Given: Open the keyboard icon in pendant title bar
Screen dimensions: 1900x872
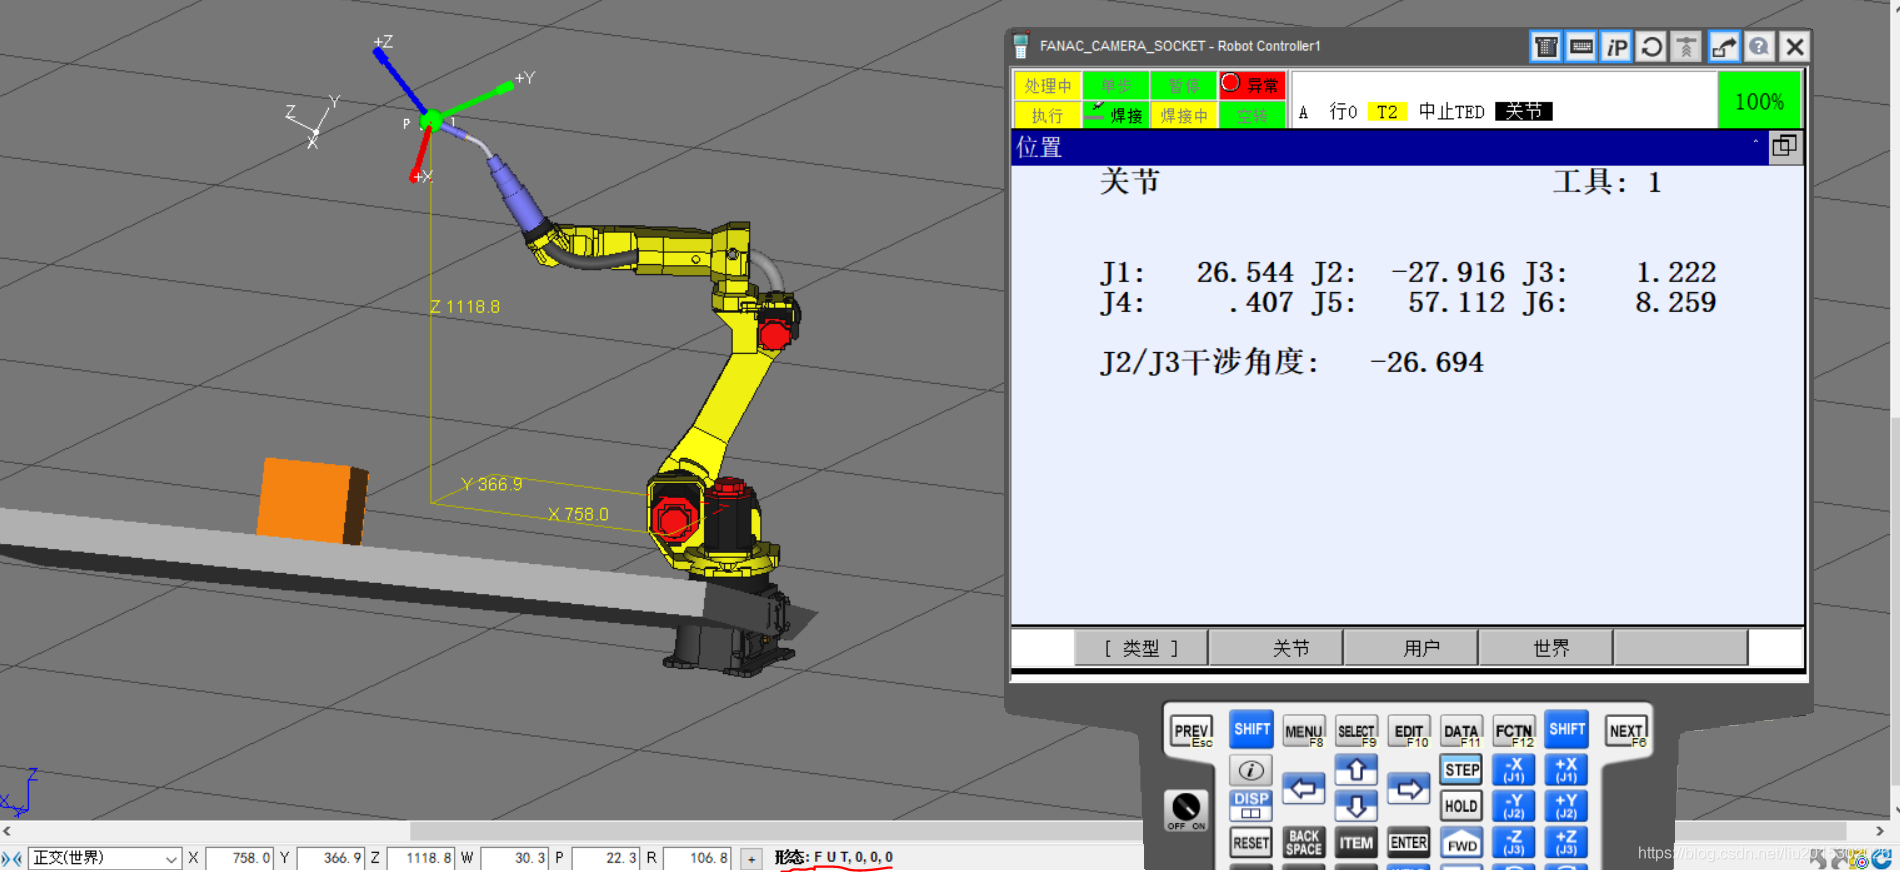Looking at the screenshot, I should pos(1581,47).
